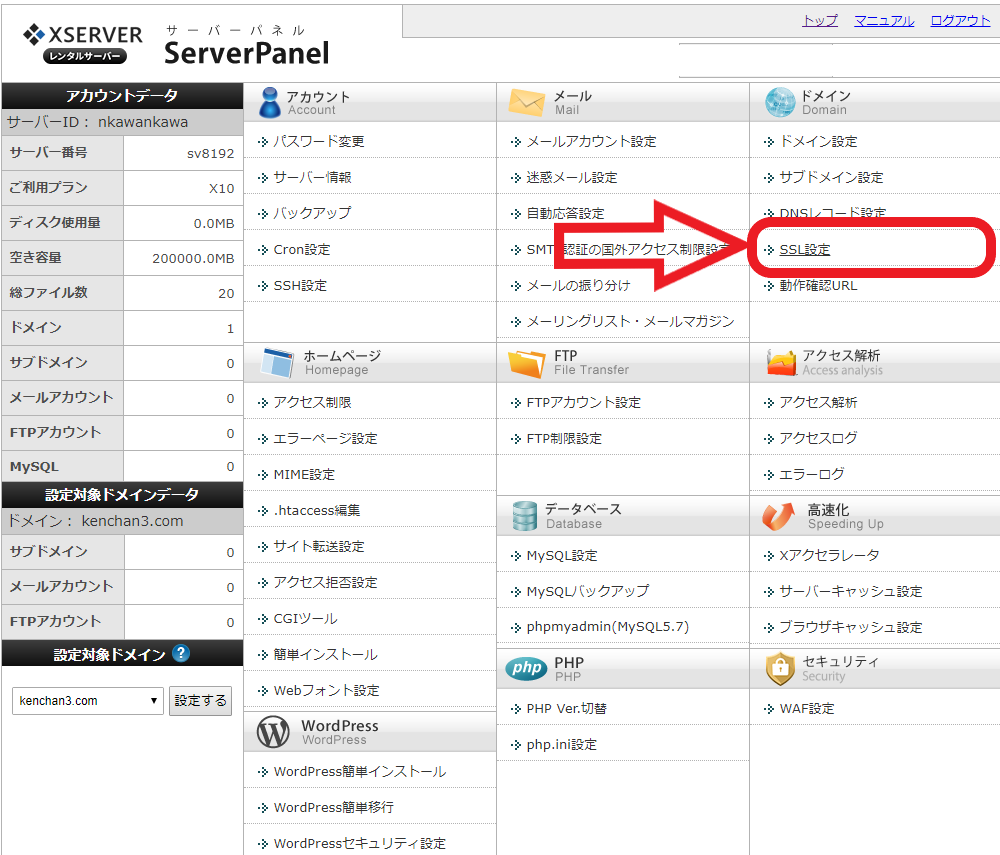Click server number value sv8192

click(210, 154)
